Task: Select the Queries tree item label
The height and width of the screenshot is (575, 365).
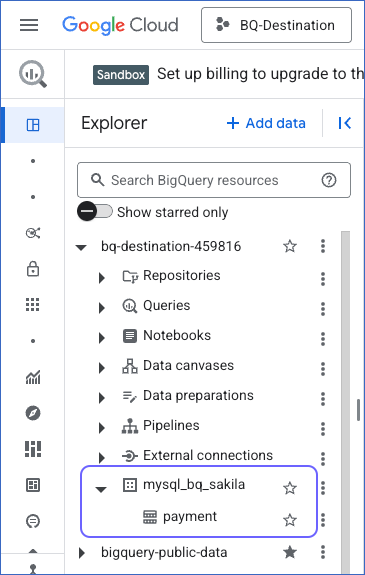Action: (167, 305)
